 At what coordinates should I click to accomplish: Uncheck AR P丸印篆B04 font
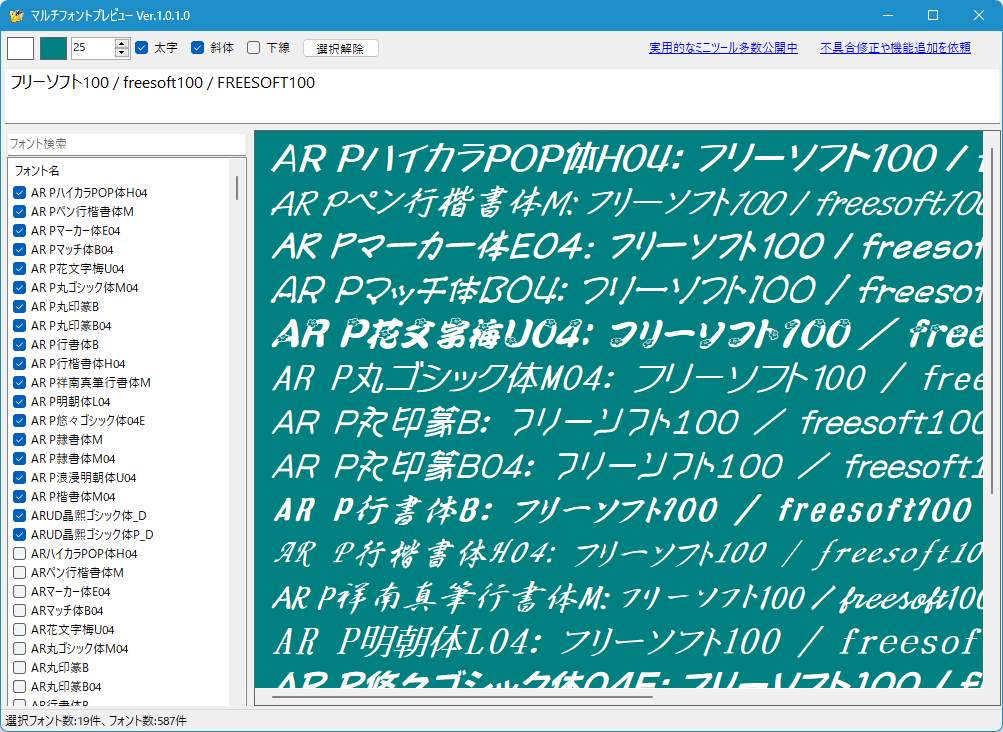20,326
